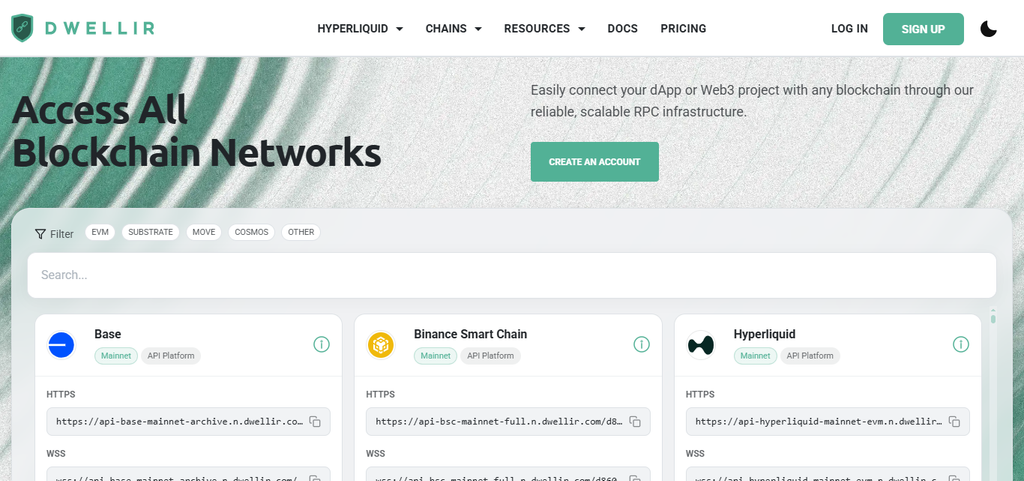1024x481 pixels.
Task: Click Mainnet tag on Base card
Action: tap(116, 356)
